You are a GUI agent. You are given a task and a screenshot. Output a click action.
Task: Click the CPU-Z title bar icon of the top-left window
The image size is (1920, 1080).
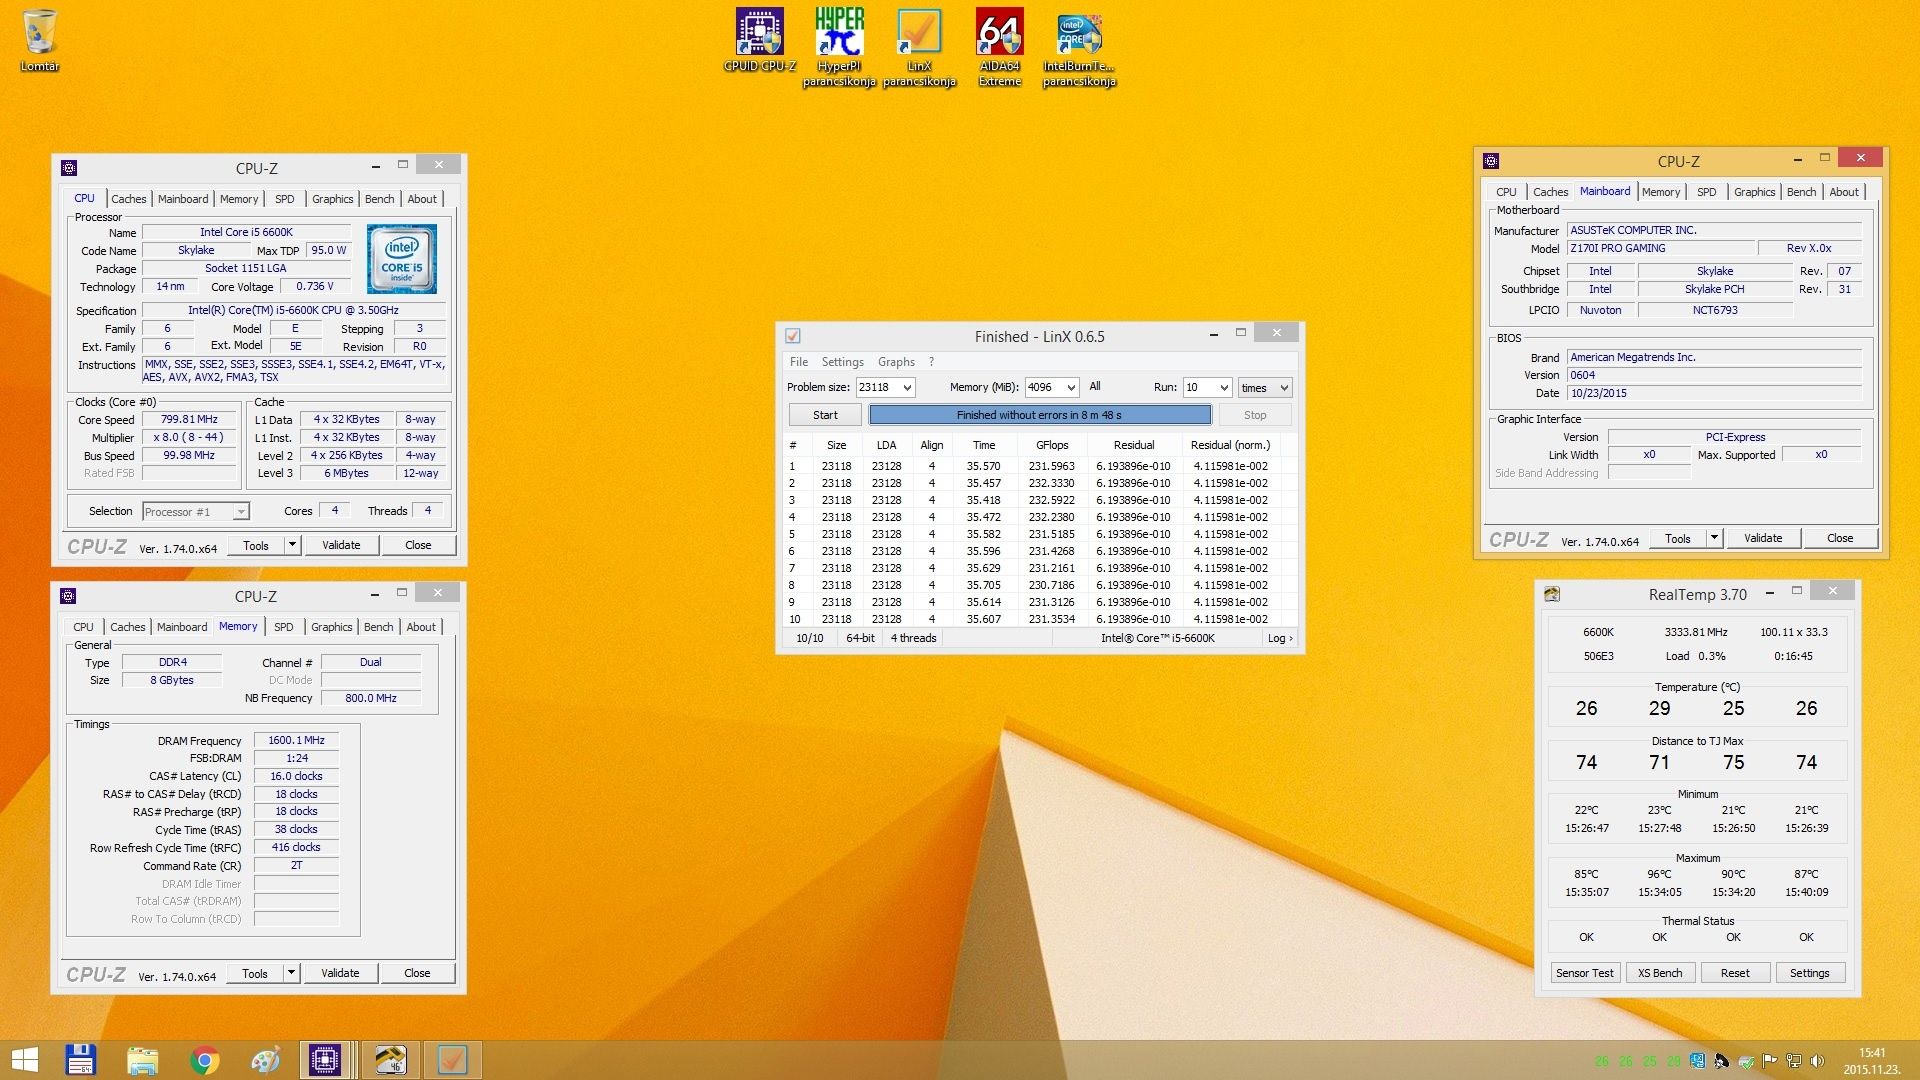coord(69,168)
